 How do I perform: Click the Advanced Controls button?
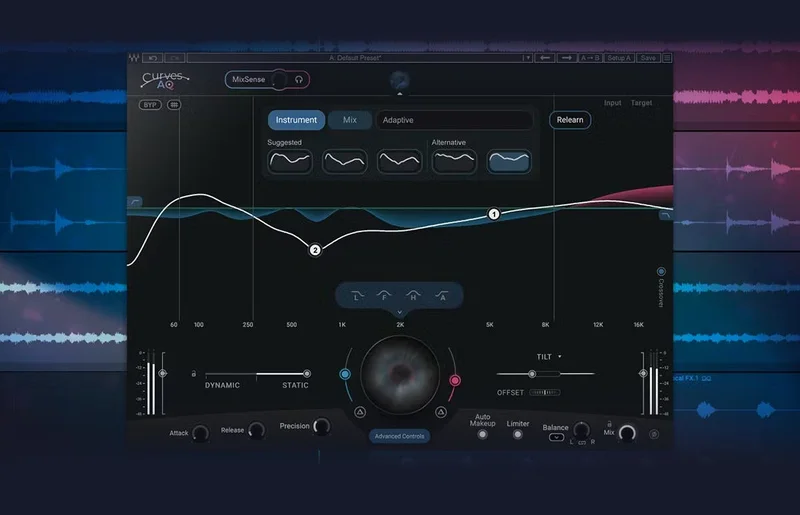click(x=399, y=436)
